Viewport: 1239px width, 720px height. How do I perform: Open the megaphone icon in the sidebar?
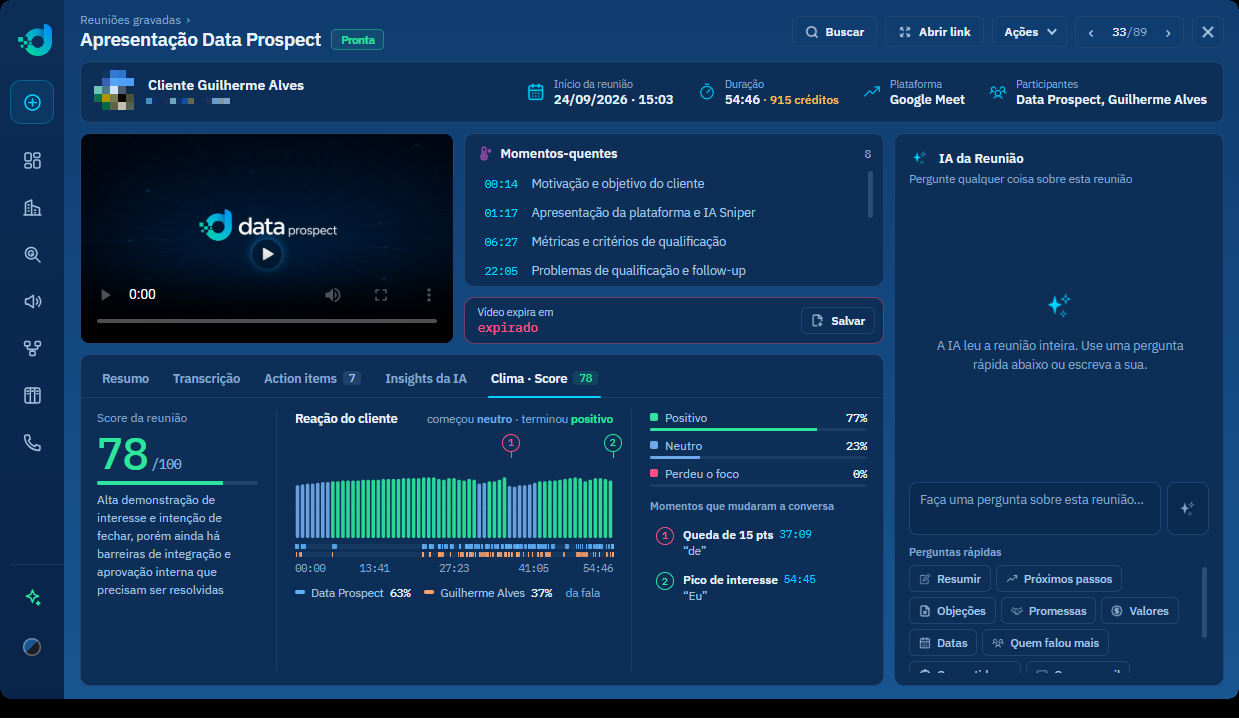(32, 301)
